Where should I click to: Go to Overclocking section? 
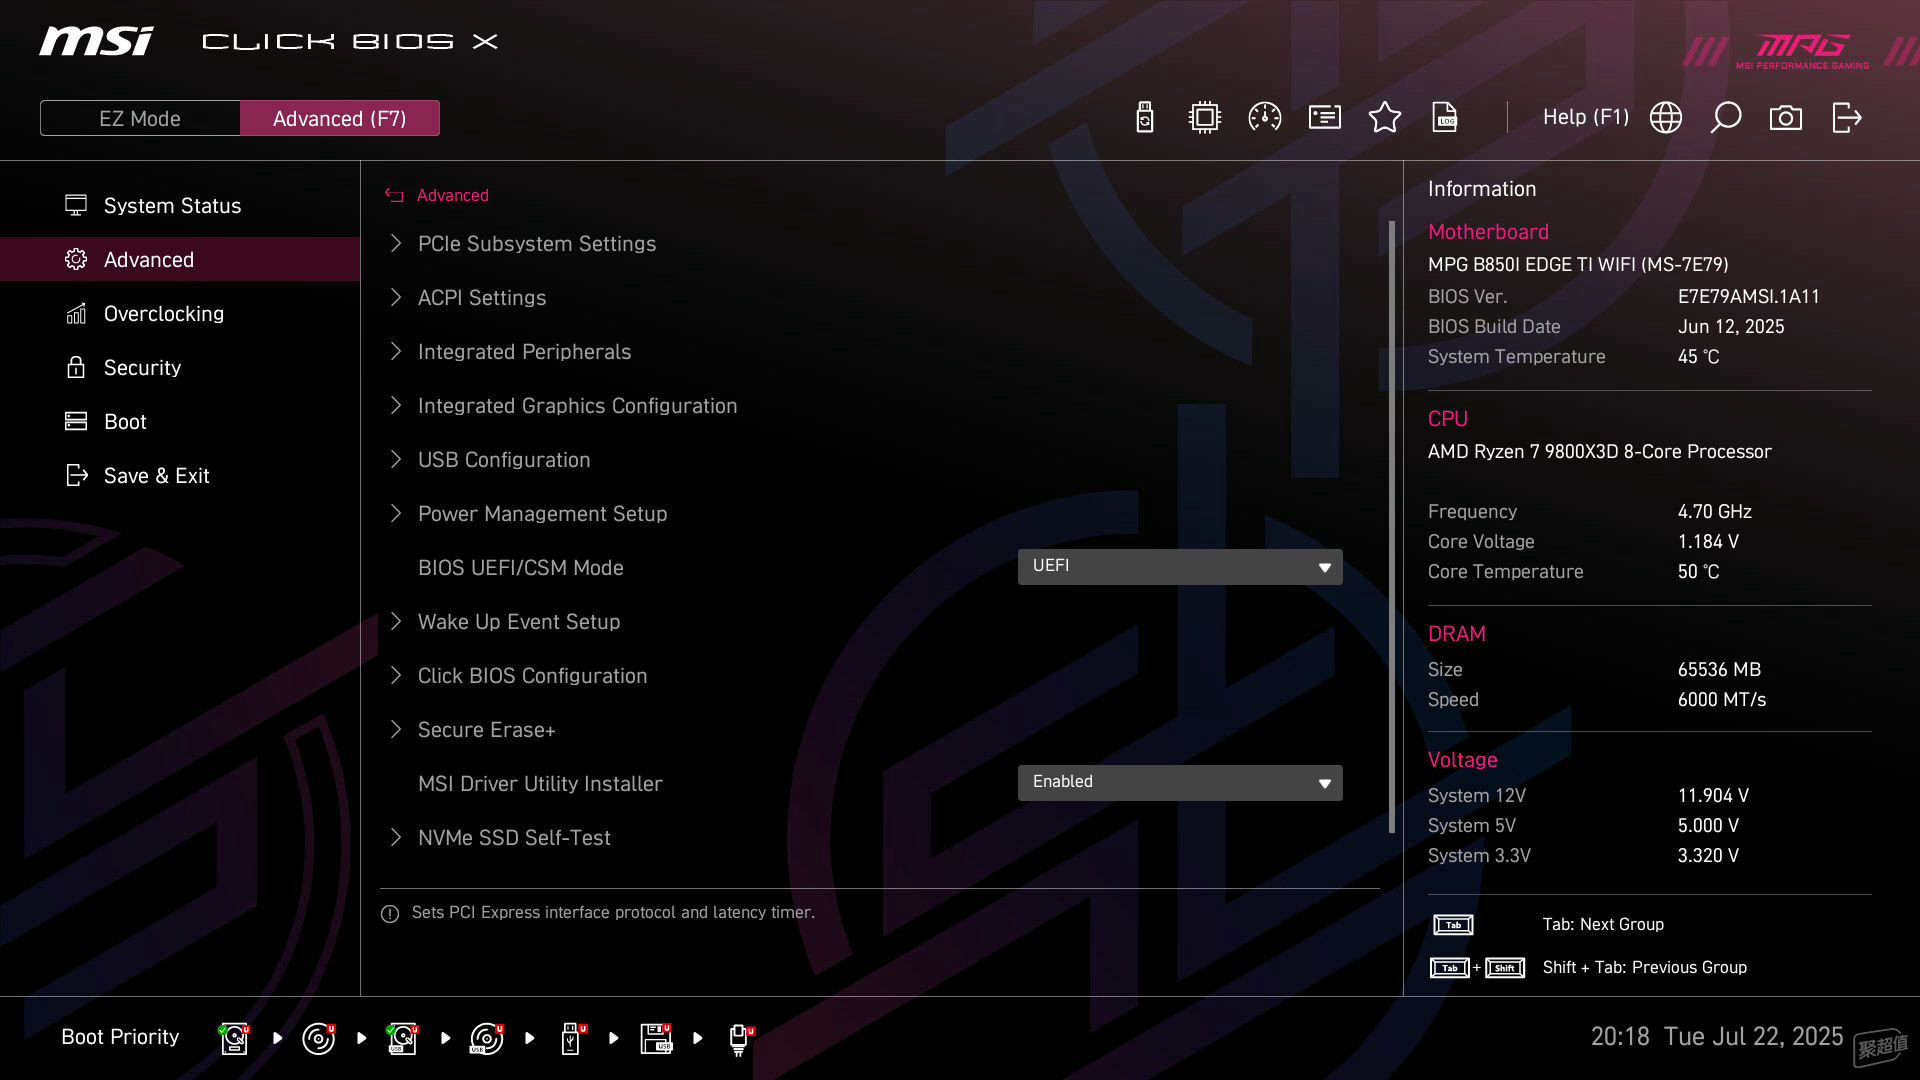(x=180, y=313)
